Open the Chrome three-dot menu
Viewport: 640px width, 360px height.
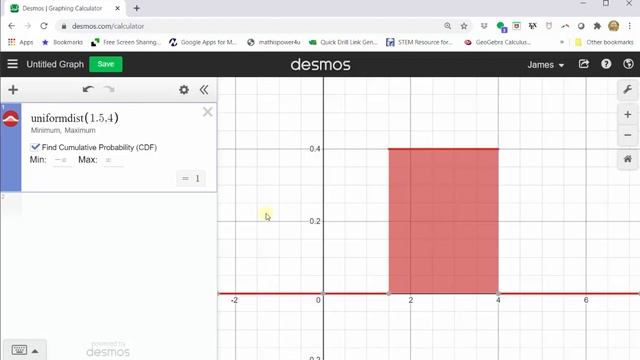[630, 26]
